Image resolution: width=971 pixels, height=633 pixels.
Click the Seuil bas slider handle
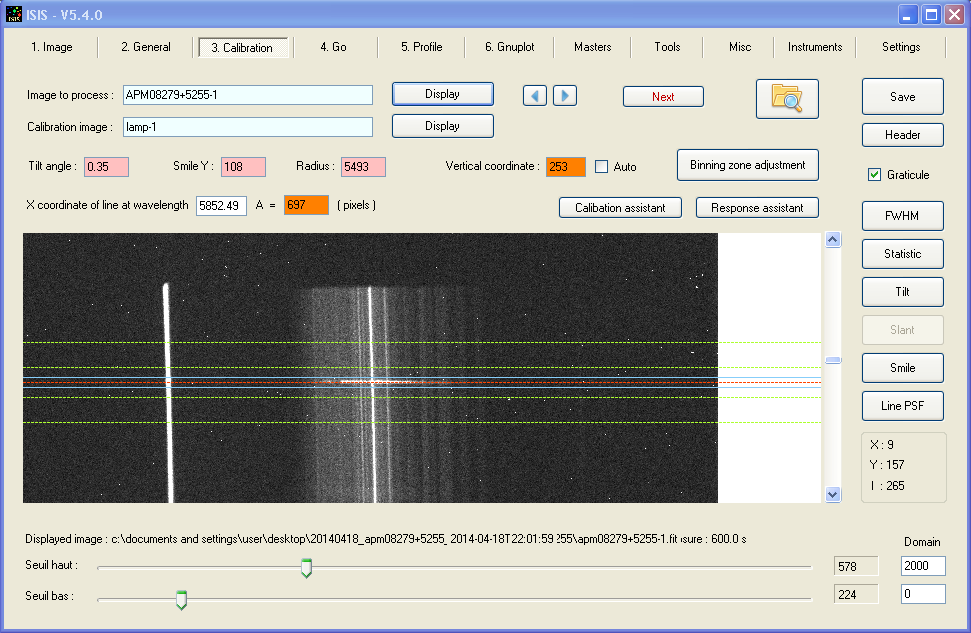click(181, 600)
